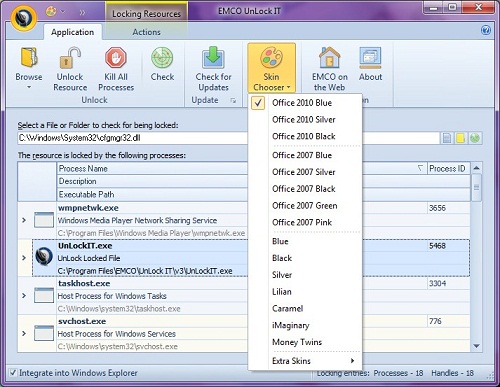Click the quick access palette icon
500x387 pixels.
(x=51, y=12)
